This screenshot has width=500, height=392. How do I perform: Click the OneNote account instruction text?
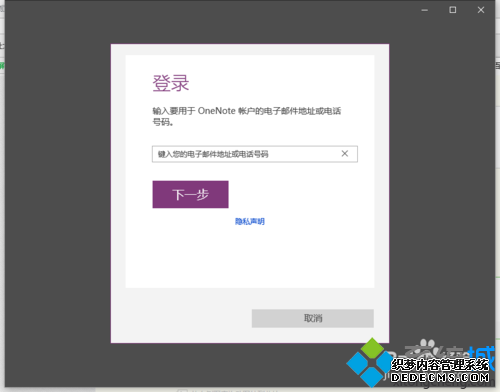click(247, 116)
